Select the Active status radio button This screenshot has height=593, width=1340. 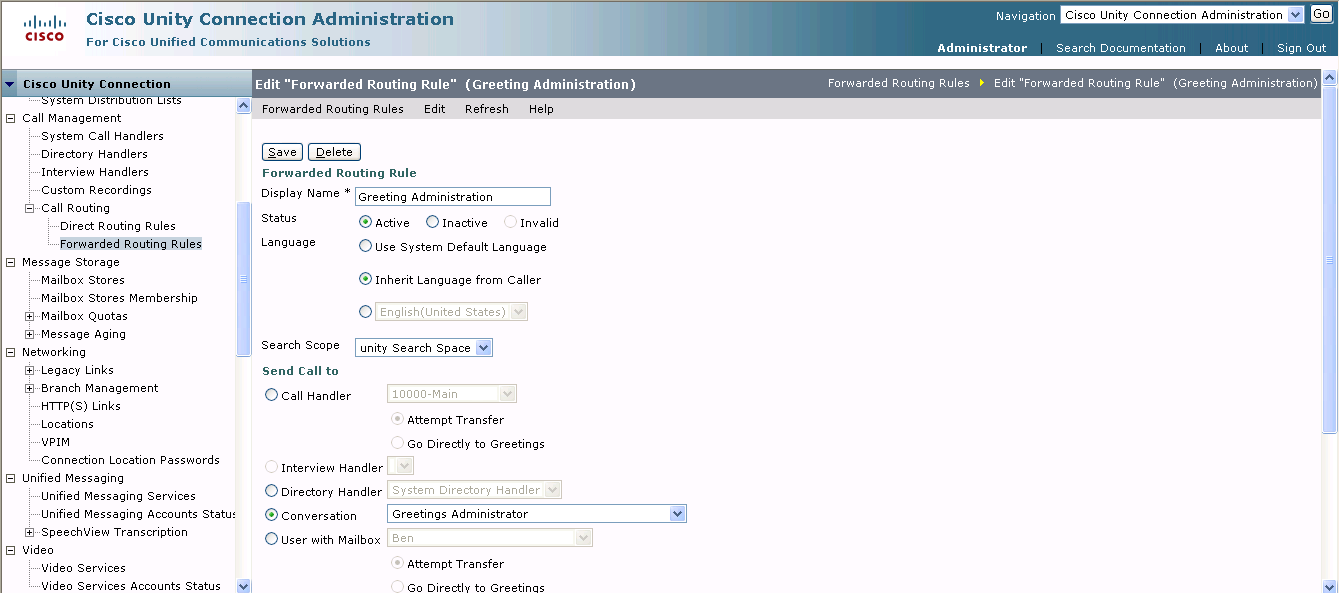coord(365,222)
